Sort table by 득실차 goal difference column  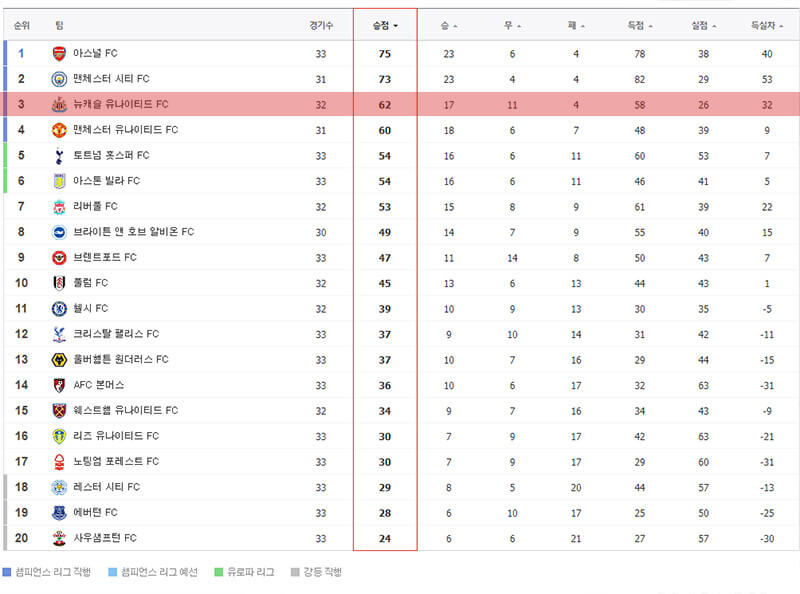tap(767, 26)
